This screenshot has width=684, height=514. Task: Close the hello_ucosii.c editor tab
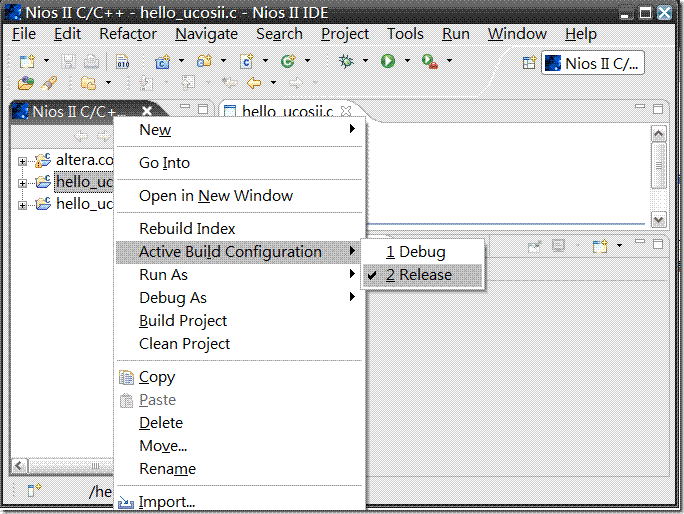pos(346,111)
